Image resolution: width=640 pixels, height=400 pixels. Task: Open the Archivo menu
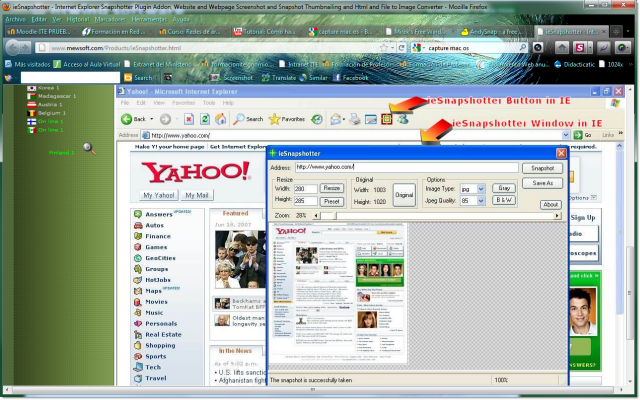(x=16, y=19)
